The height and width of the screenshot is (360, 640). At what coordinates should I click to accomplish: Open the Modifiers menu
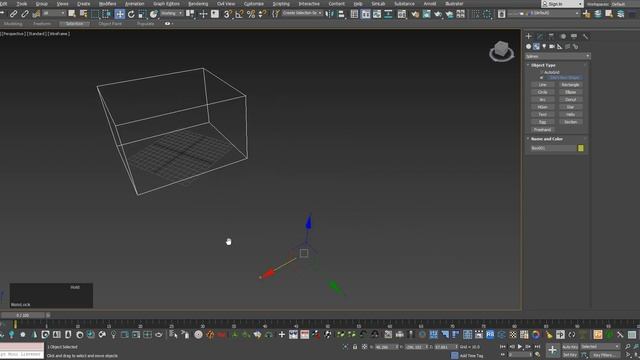[108, 4]
